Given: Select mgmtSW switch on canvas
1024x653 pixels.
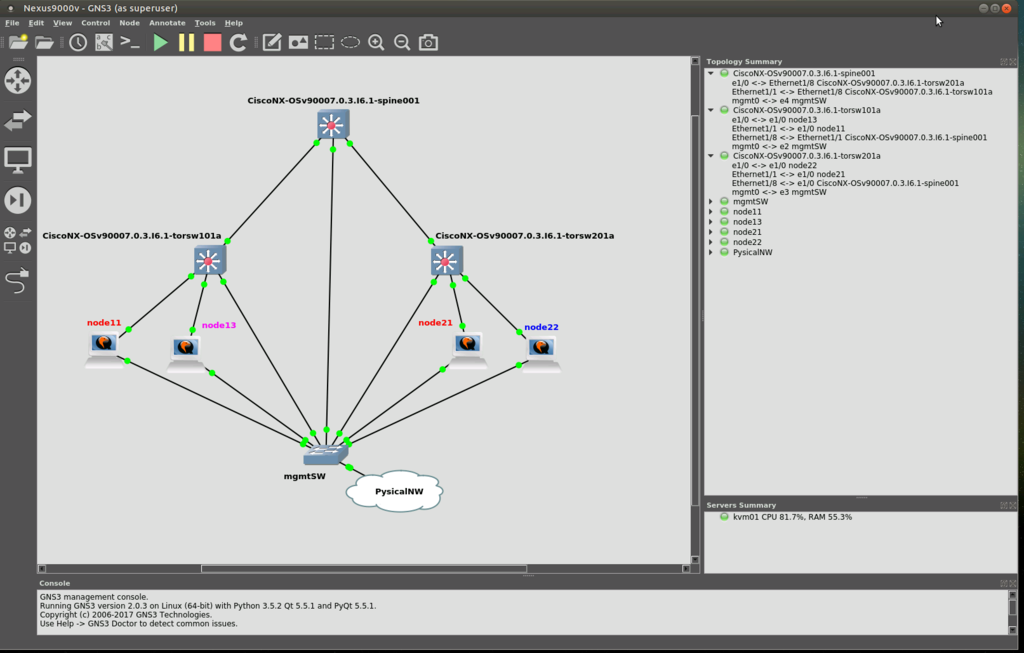Looking at the screenshot, I should point(325,454).
